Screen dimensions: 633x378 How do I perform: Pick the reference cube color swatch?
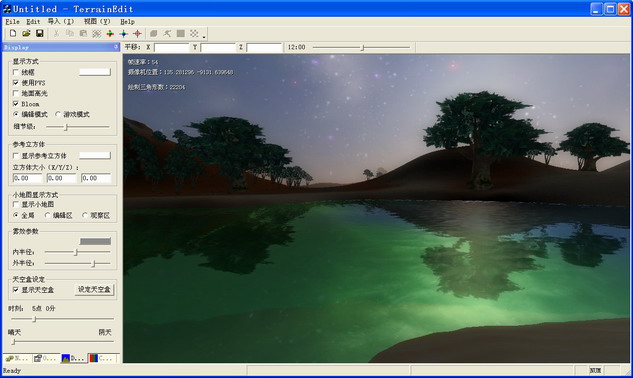pyautogui.click(x=95, y=155)
